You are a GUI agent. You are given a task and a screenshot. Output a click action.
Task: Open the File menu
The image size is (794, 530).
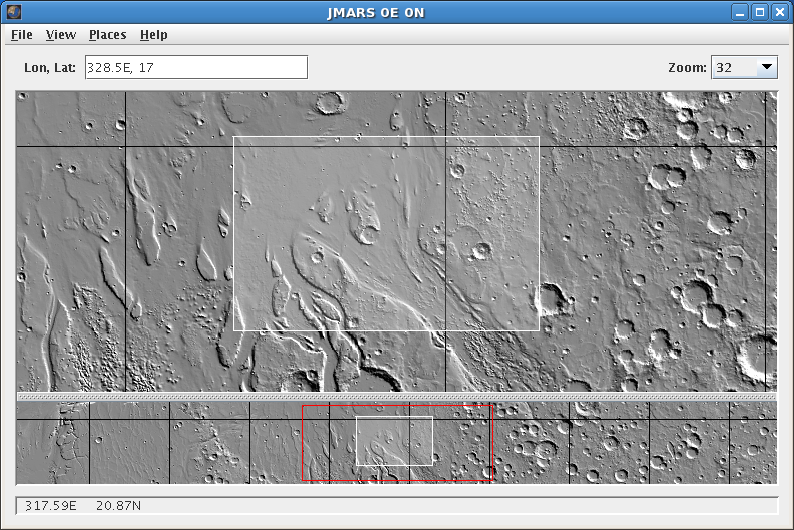22,35
